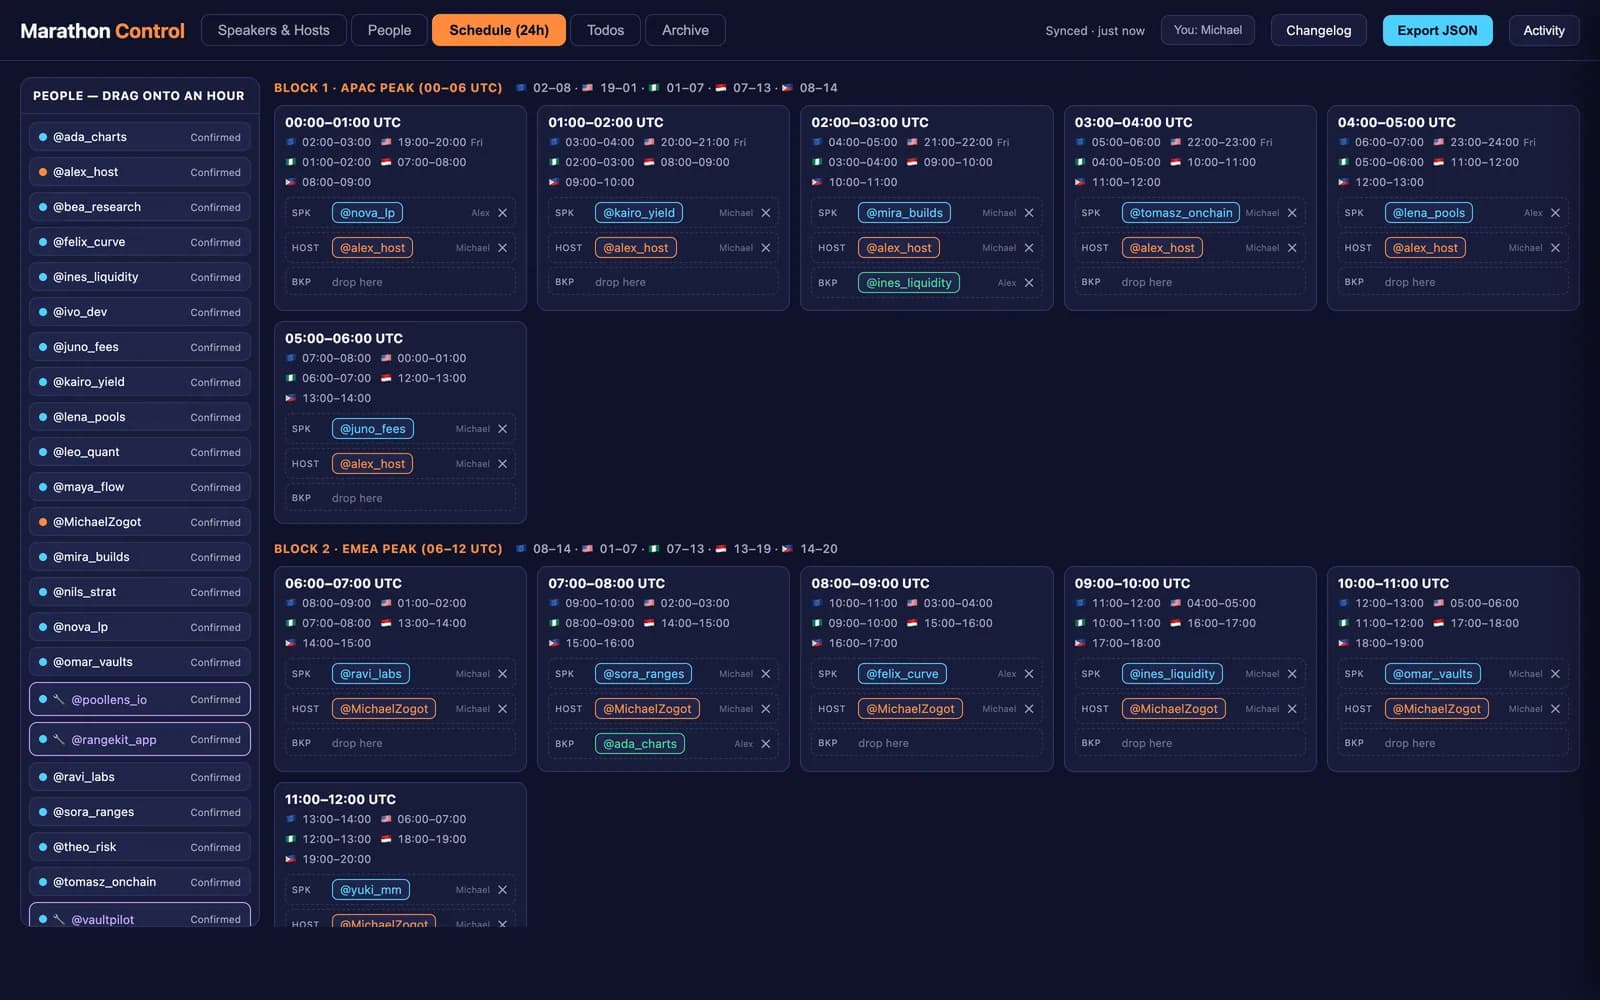Remove @kairo_yield speaker assignment with X
Screen dimensions: 1600x1000
click(766, 213)
